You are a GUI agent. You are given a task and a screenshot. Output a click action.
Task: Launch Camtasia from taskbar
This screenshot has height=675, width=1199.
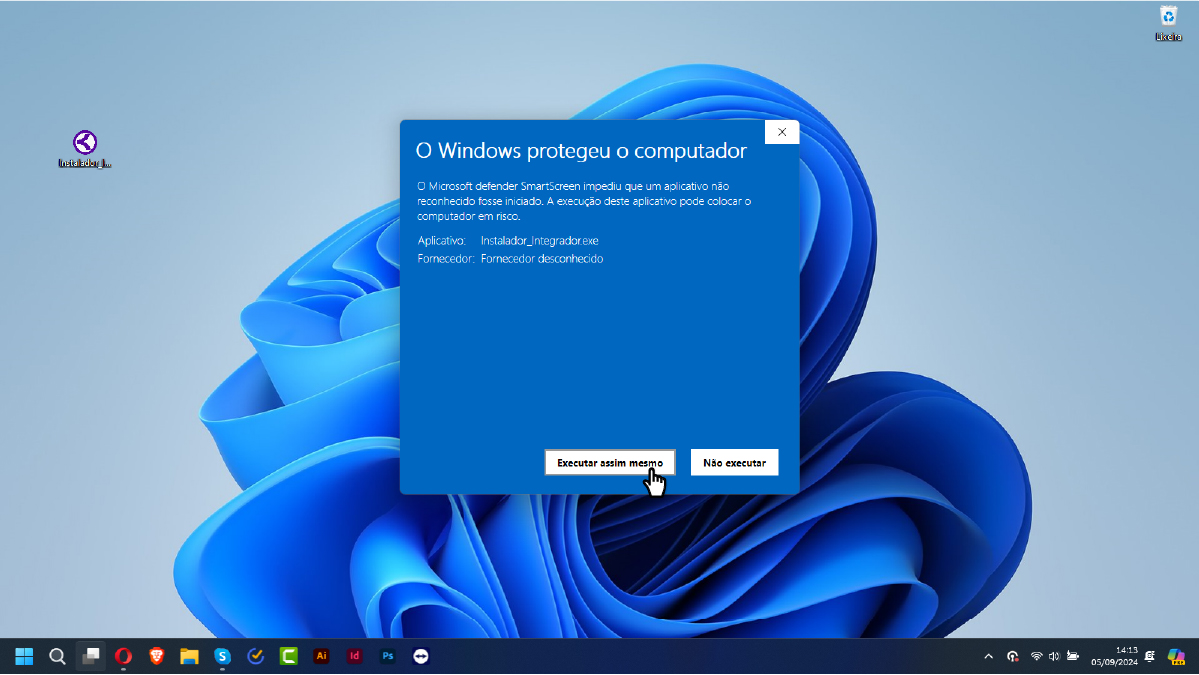(289, 656)
